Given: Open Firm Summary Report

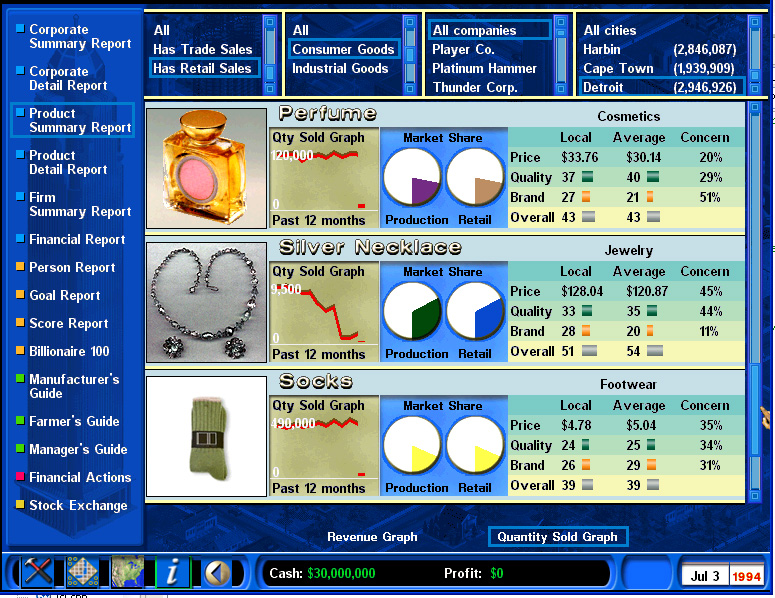Looking at the screenshot, I should [80, 204].
